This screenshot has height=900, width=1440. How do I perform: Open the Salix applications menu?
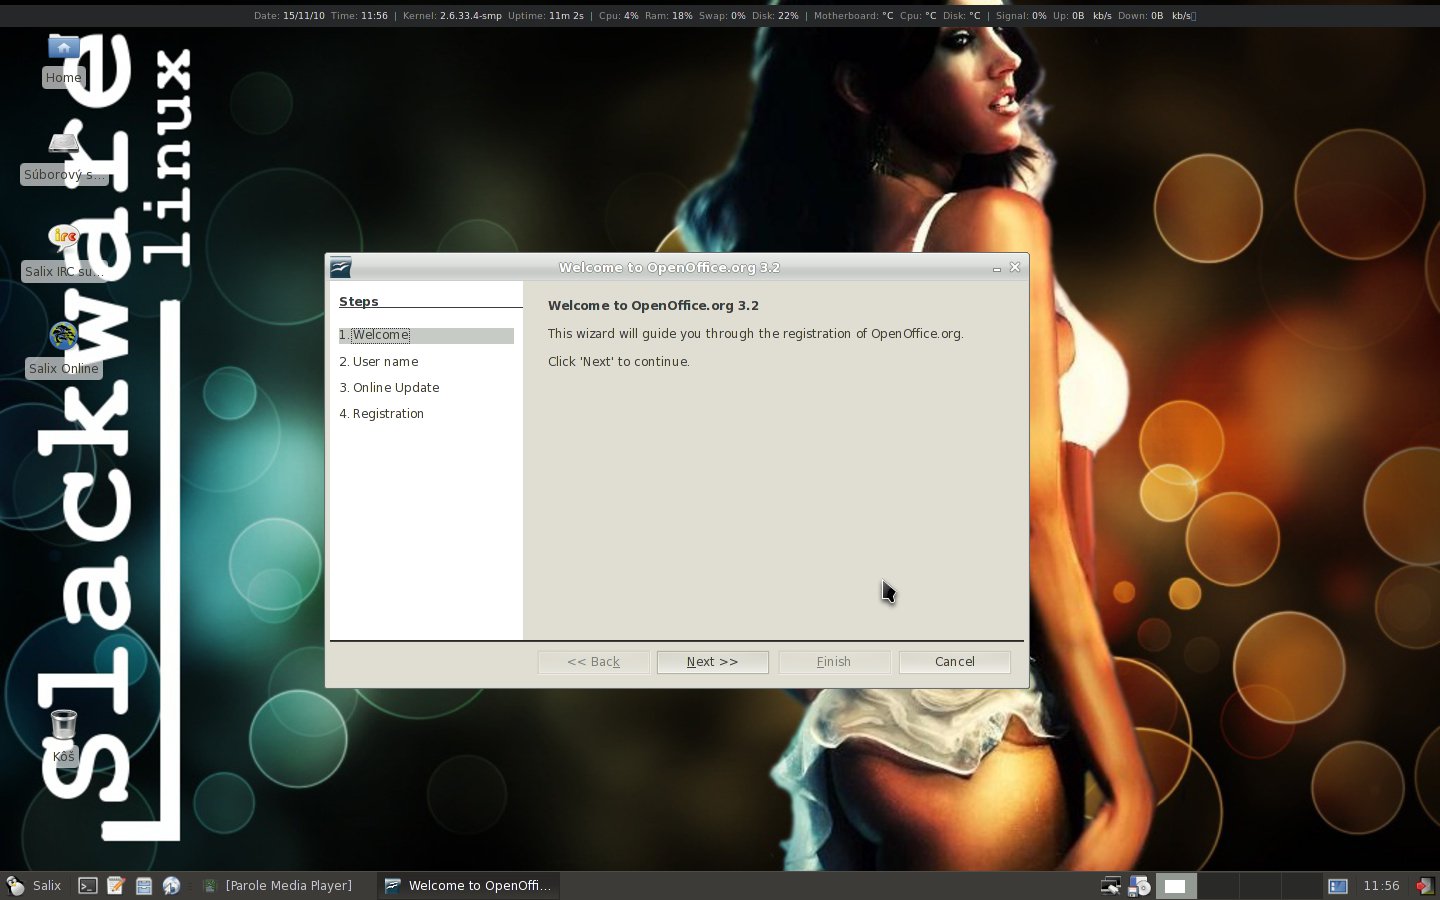coord(35,885)
